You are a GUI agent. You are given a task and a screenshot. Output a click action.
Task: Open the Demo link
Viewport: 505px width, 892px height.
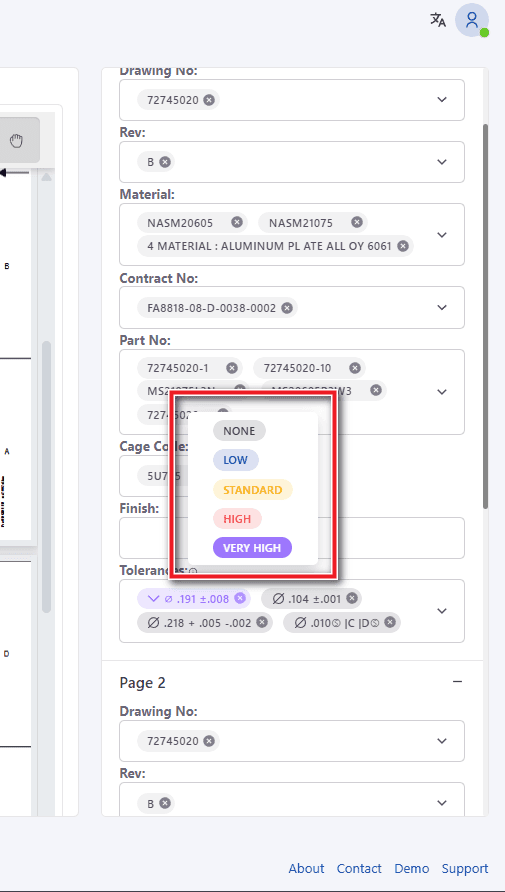(x=412, y=869)
